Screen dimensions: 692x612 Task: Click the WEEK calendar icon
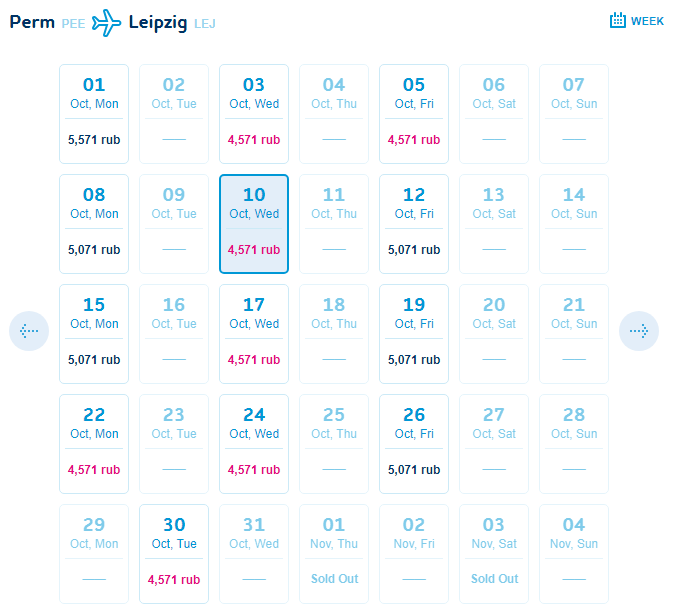[617, 20]
